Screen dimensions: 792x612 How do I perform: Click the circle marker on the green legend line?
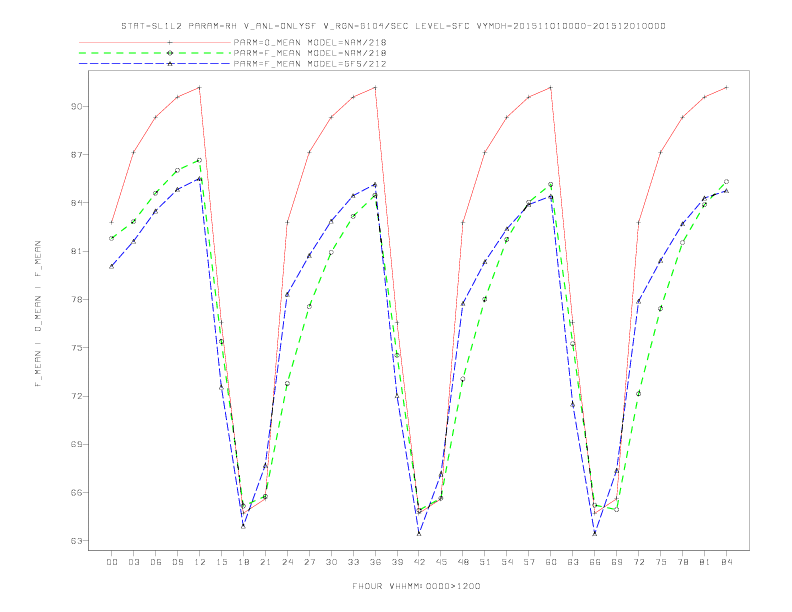[170, 53]
